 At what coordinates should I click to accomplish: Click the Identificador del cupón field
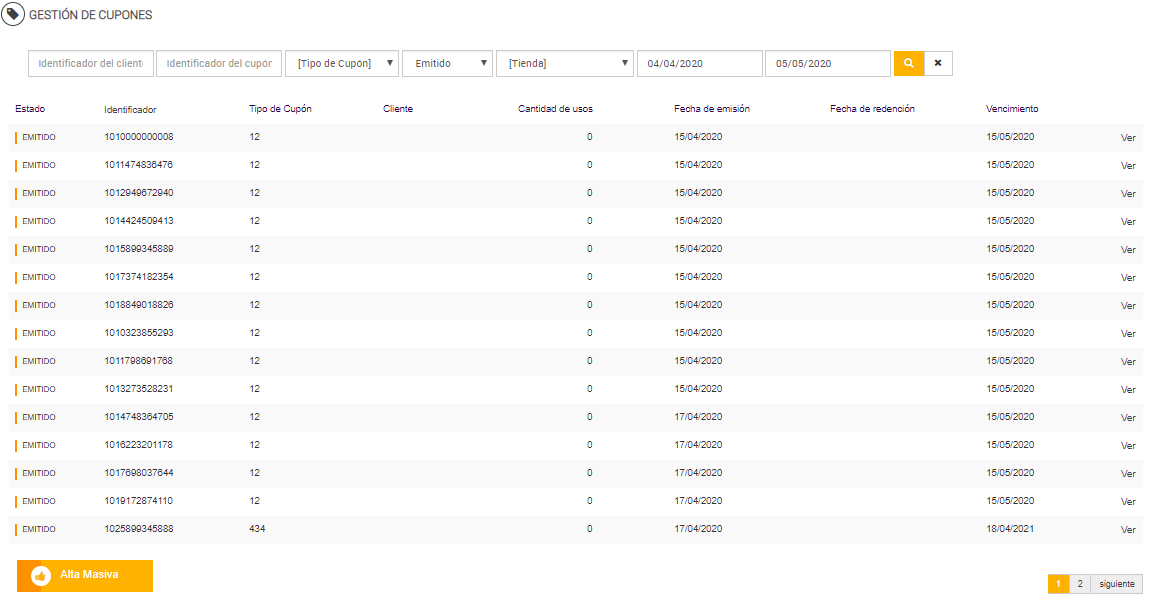(219, 63)
